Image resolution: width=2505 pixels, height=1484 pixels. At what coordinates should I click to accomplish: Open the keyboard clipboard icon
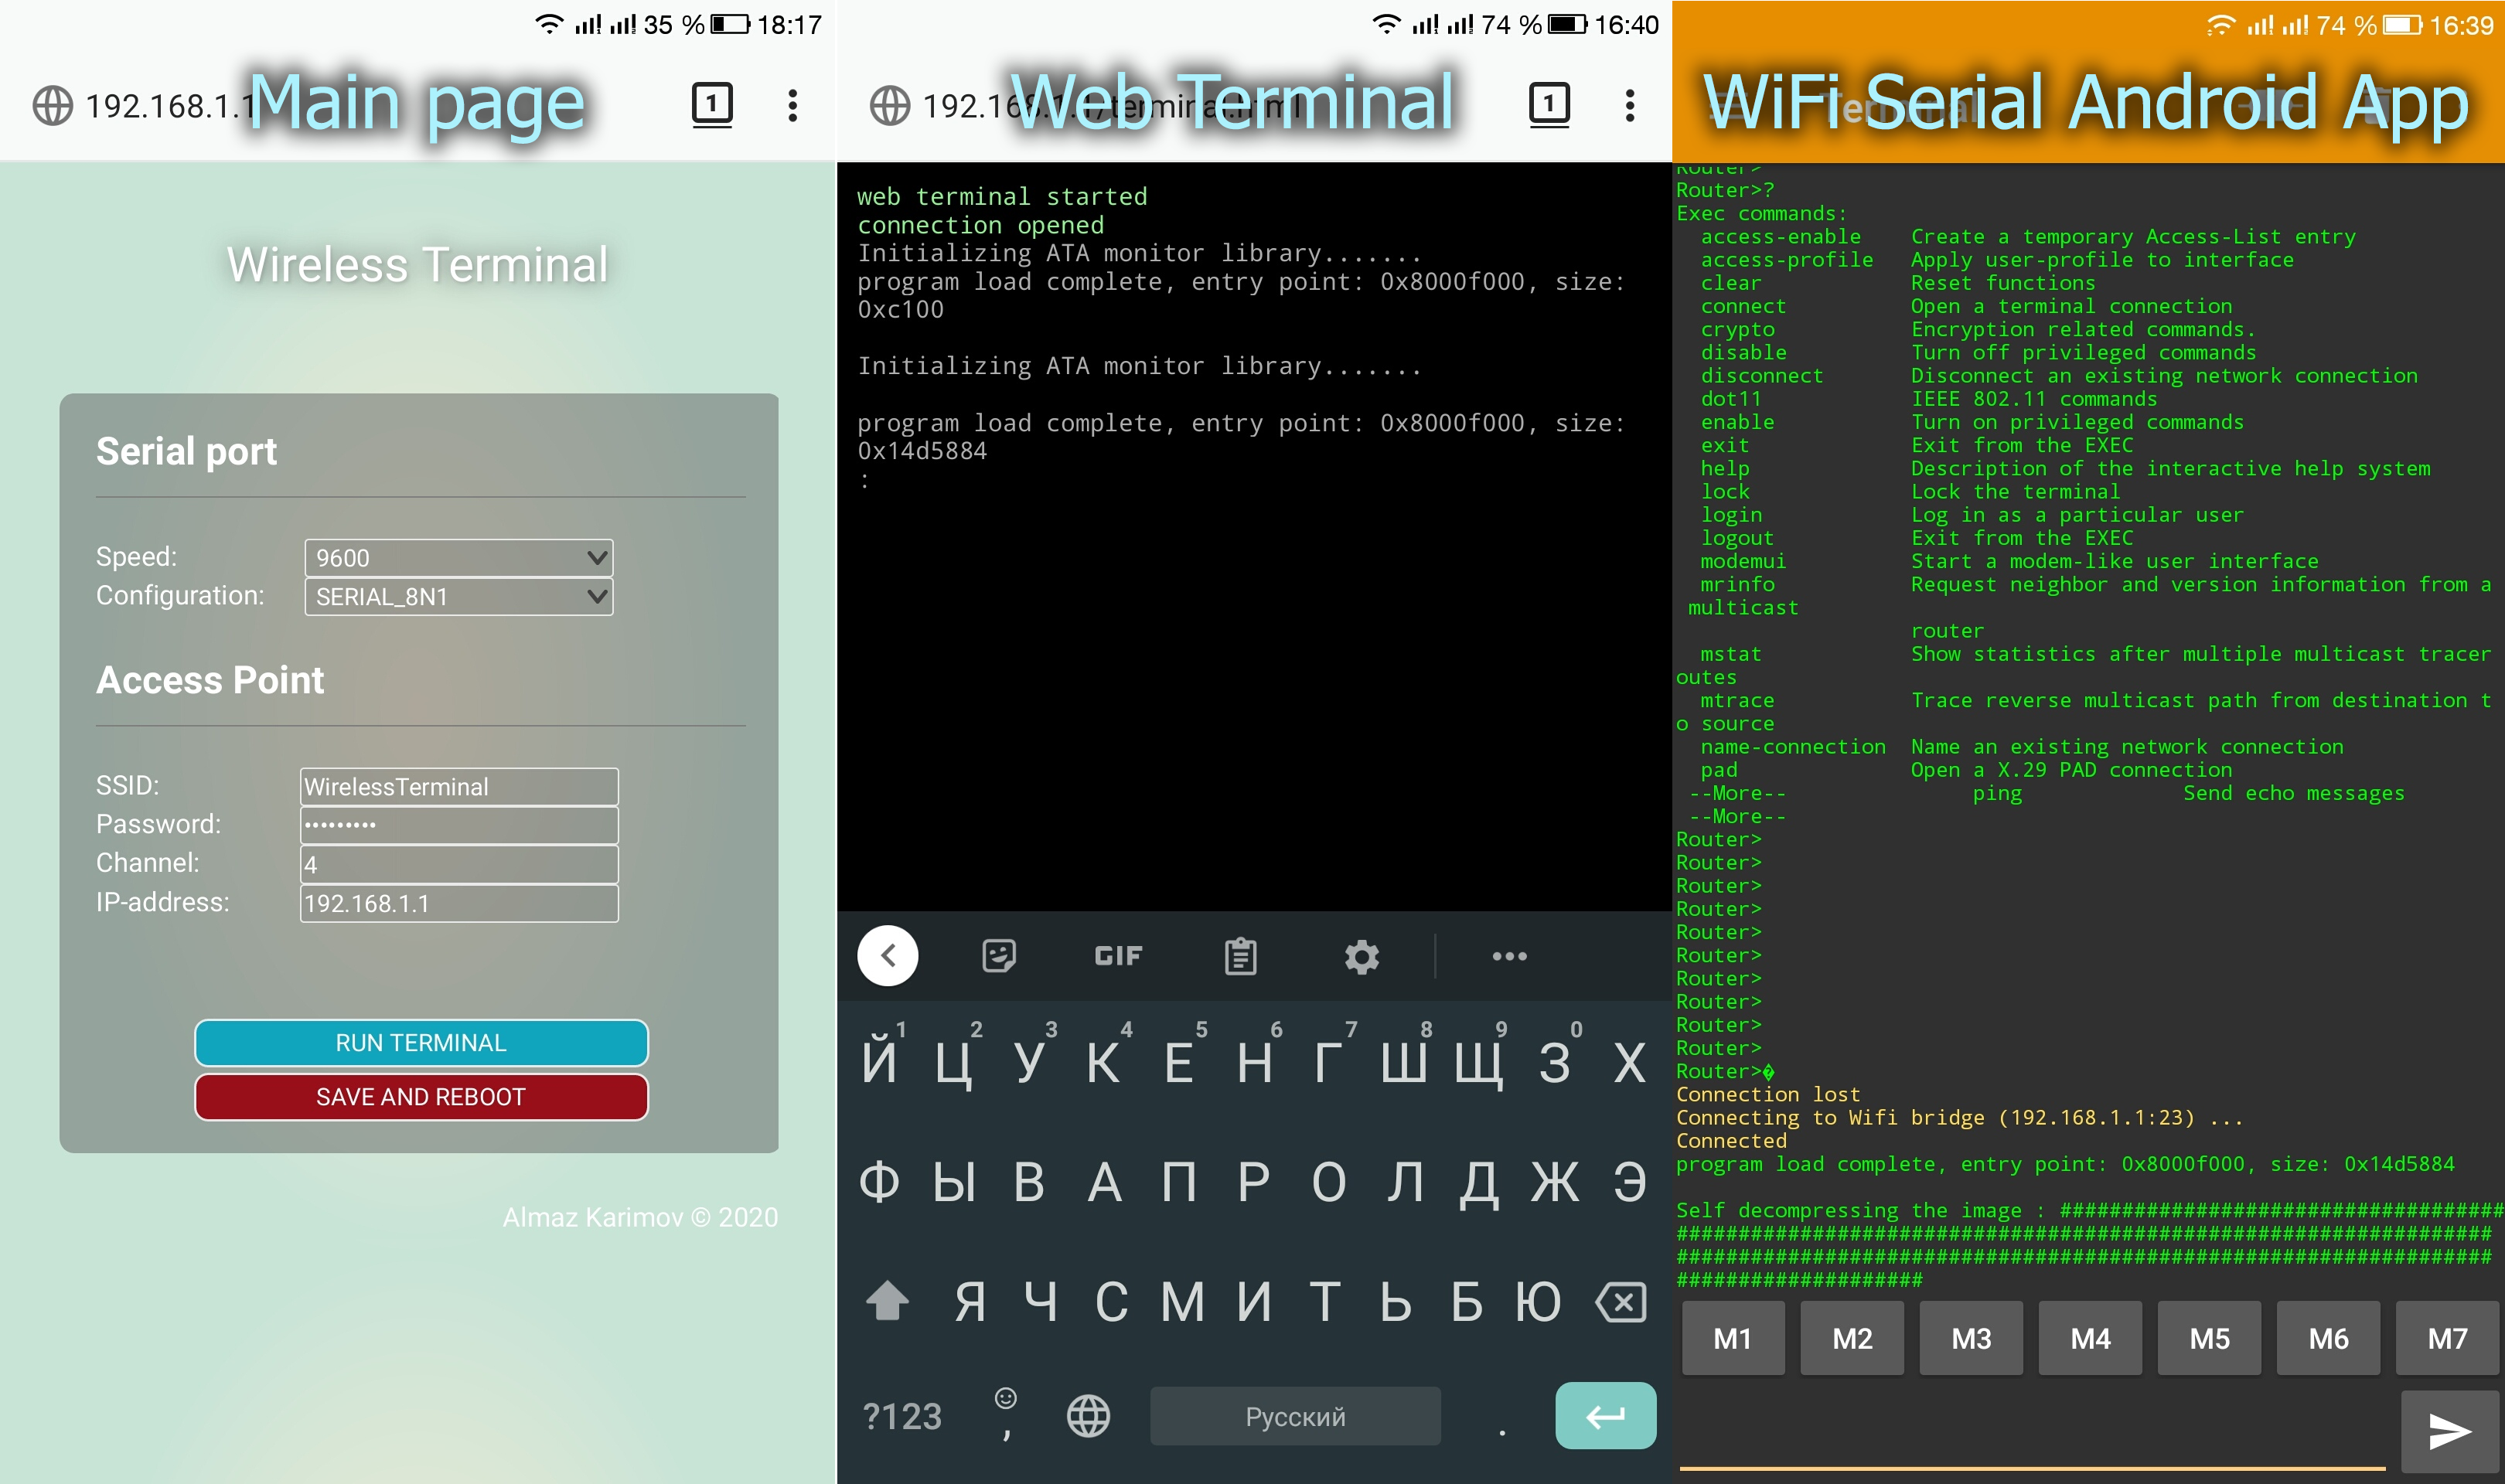1240,956
